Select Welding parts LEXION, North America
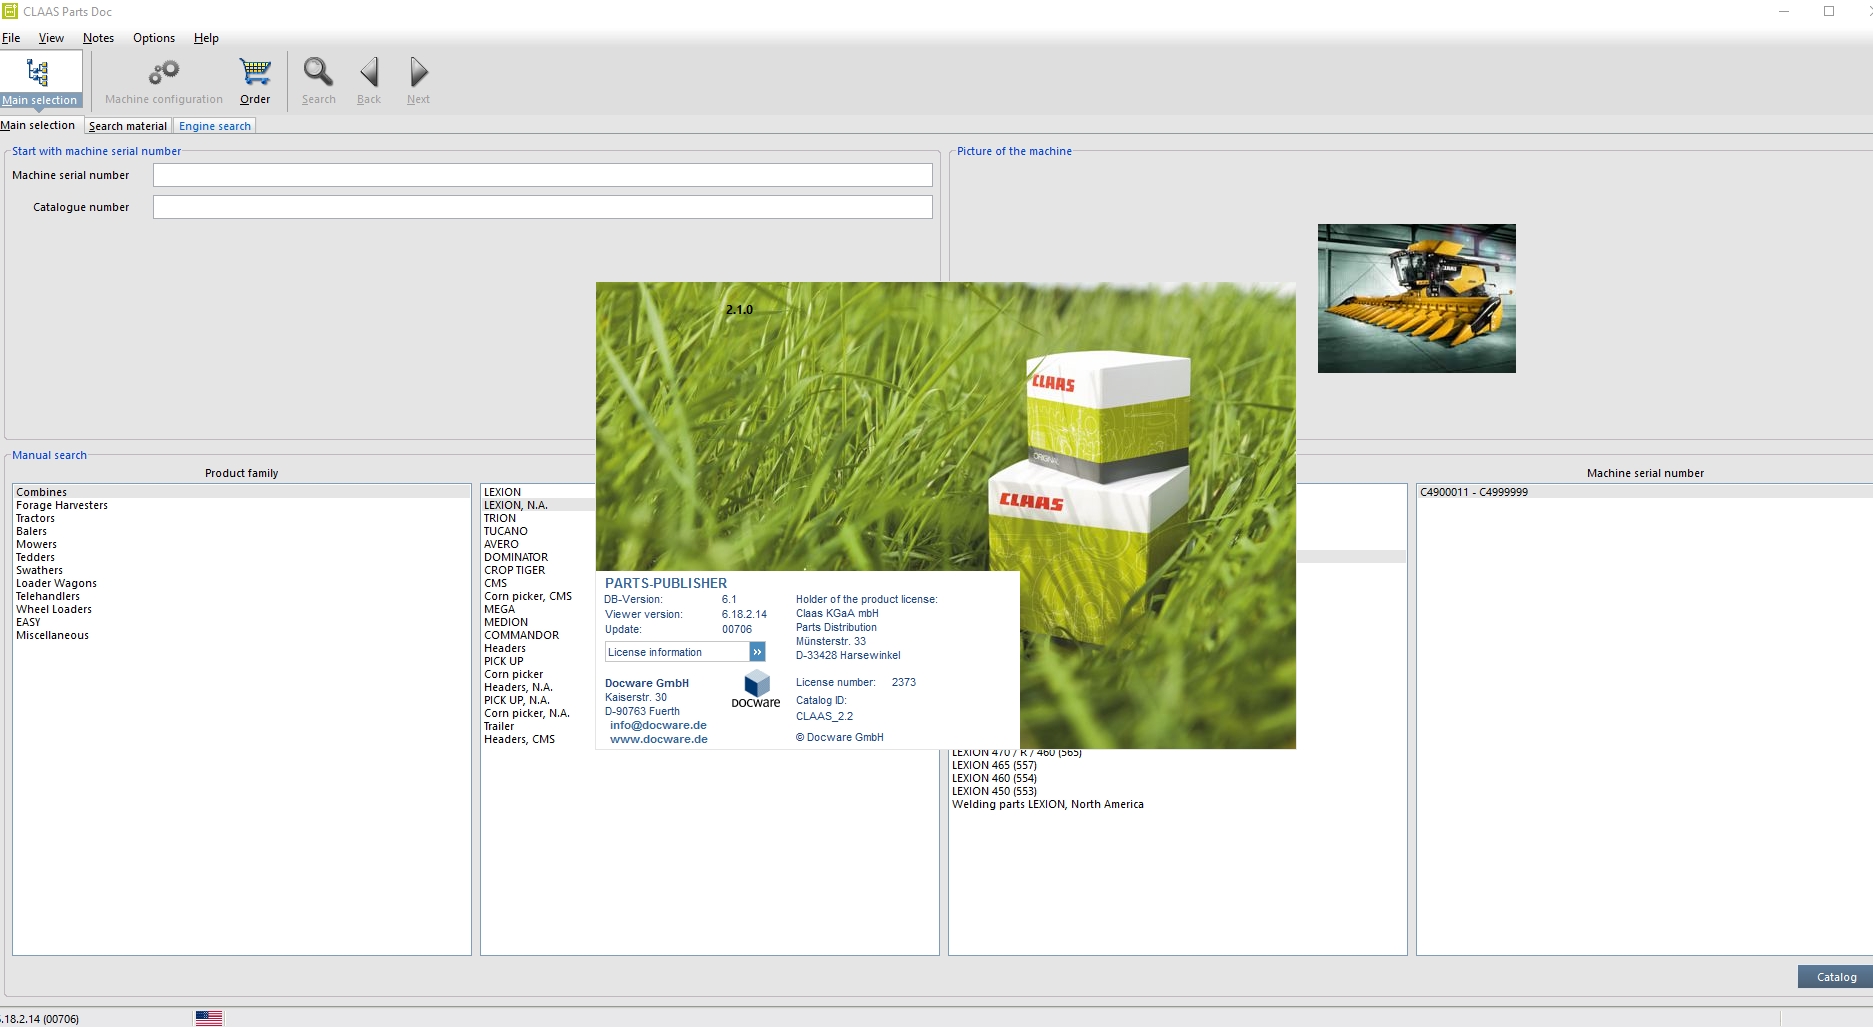1873x1027 pixels. pos(1178,804)
